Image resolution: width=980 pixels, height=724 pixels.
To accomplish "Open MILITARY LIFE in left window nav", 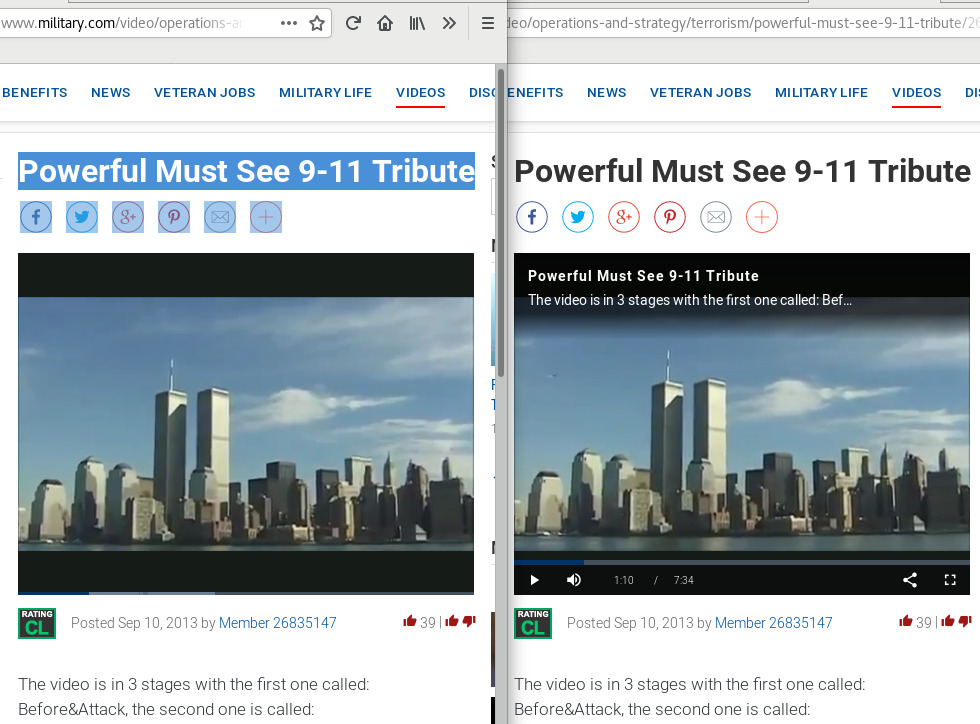I will tap(325, 93).
